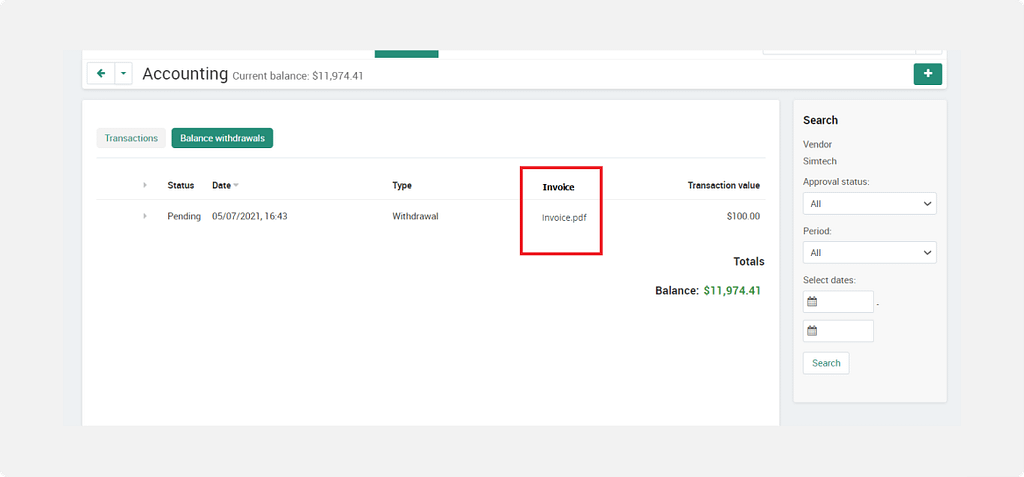
Task: Focus the first Select dates field
Action: (847, 302)
